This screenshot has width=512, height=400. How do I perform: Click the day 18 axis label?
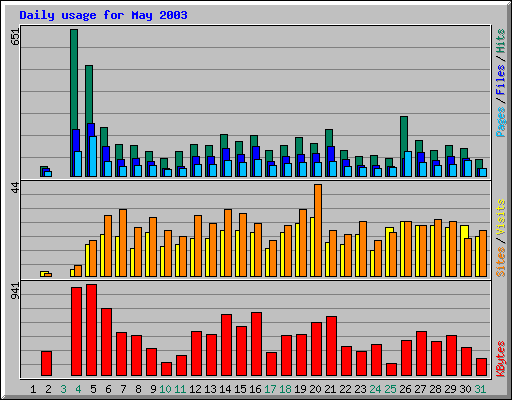(x=285, y=389)
